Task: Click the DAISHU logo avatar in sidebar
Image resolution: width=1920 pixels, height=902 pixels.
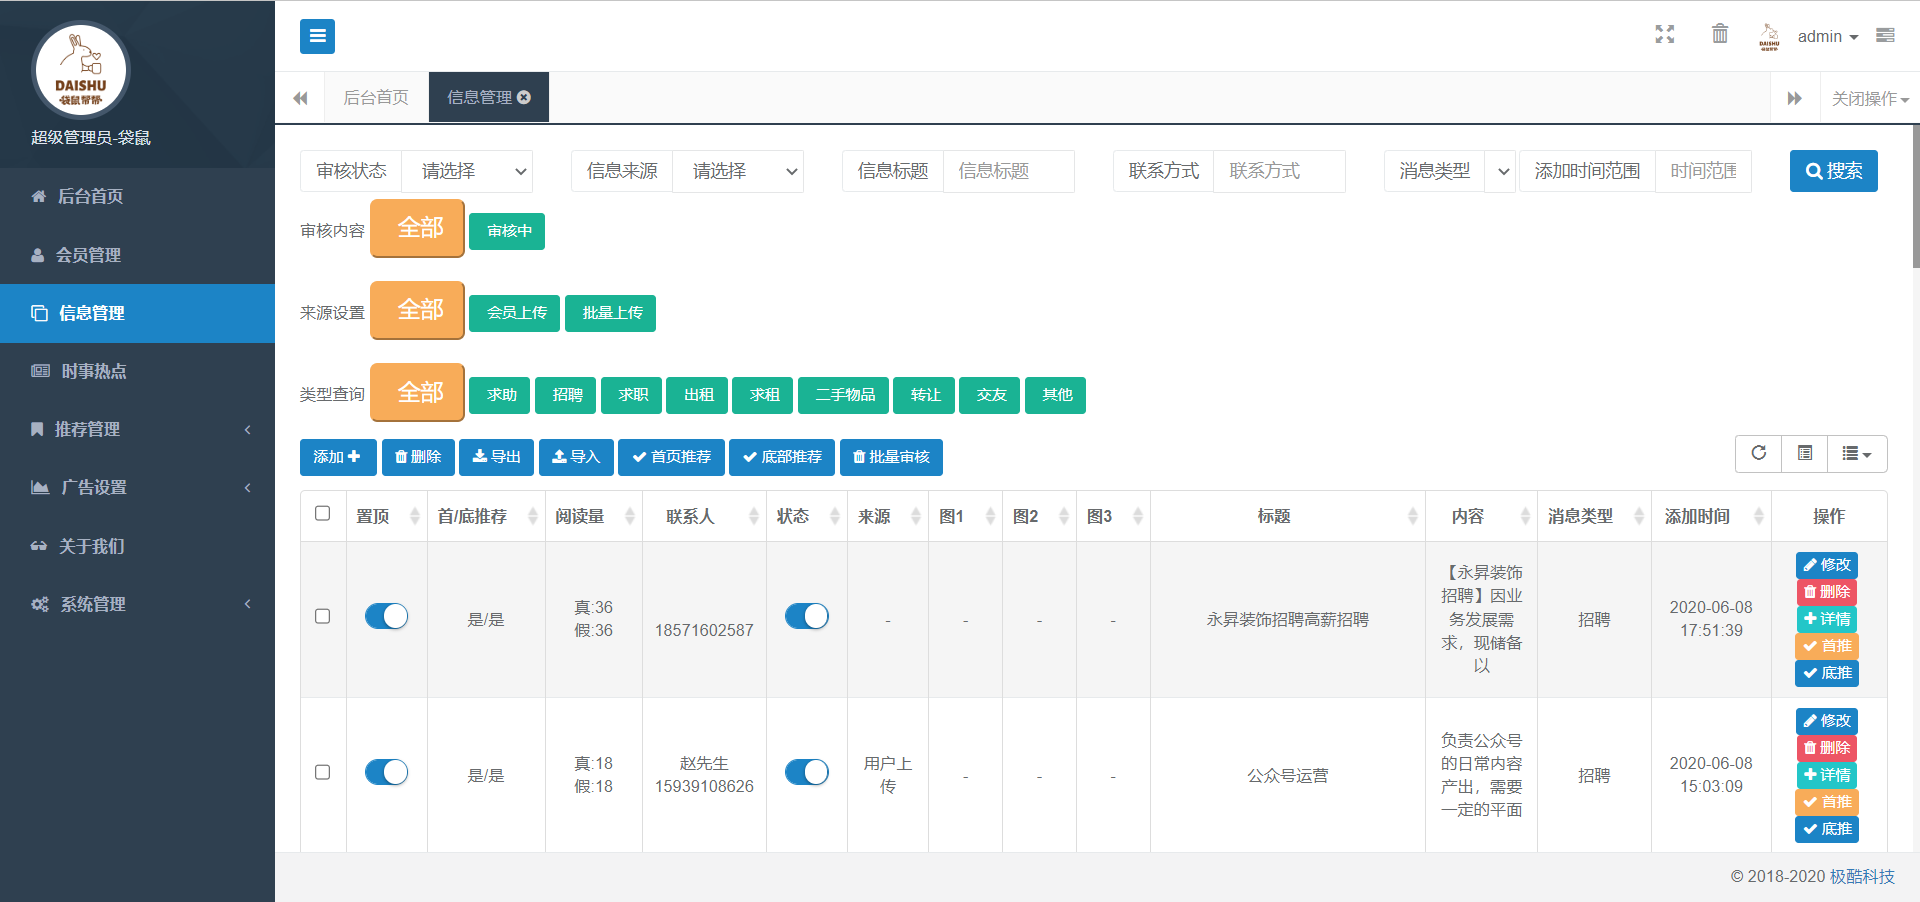Action: point(81,70)
